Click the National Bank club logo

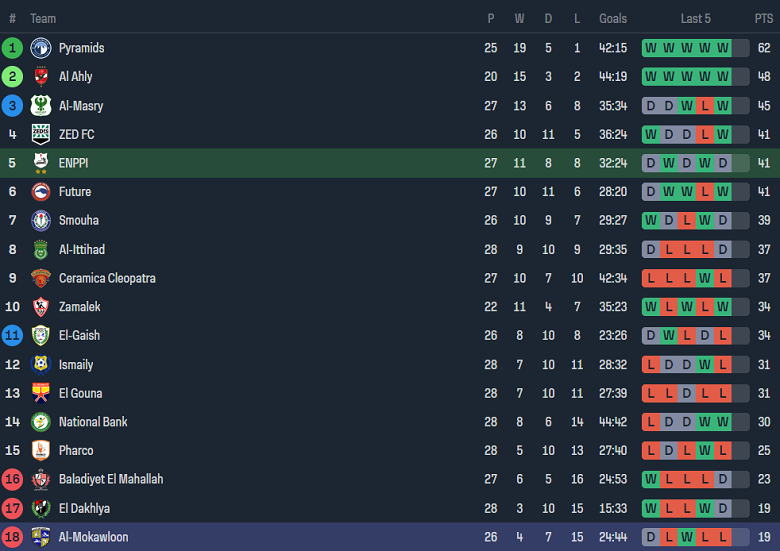coord(41,422)
